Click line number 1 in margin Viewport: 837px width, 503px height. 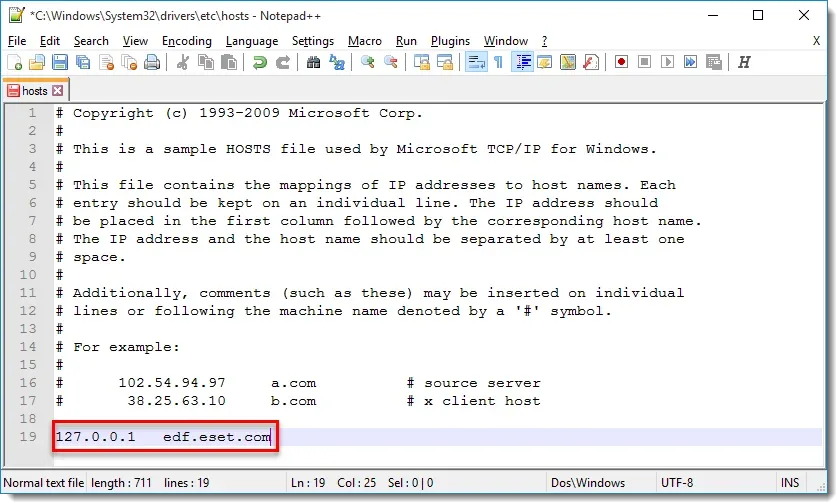[33, 113]
